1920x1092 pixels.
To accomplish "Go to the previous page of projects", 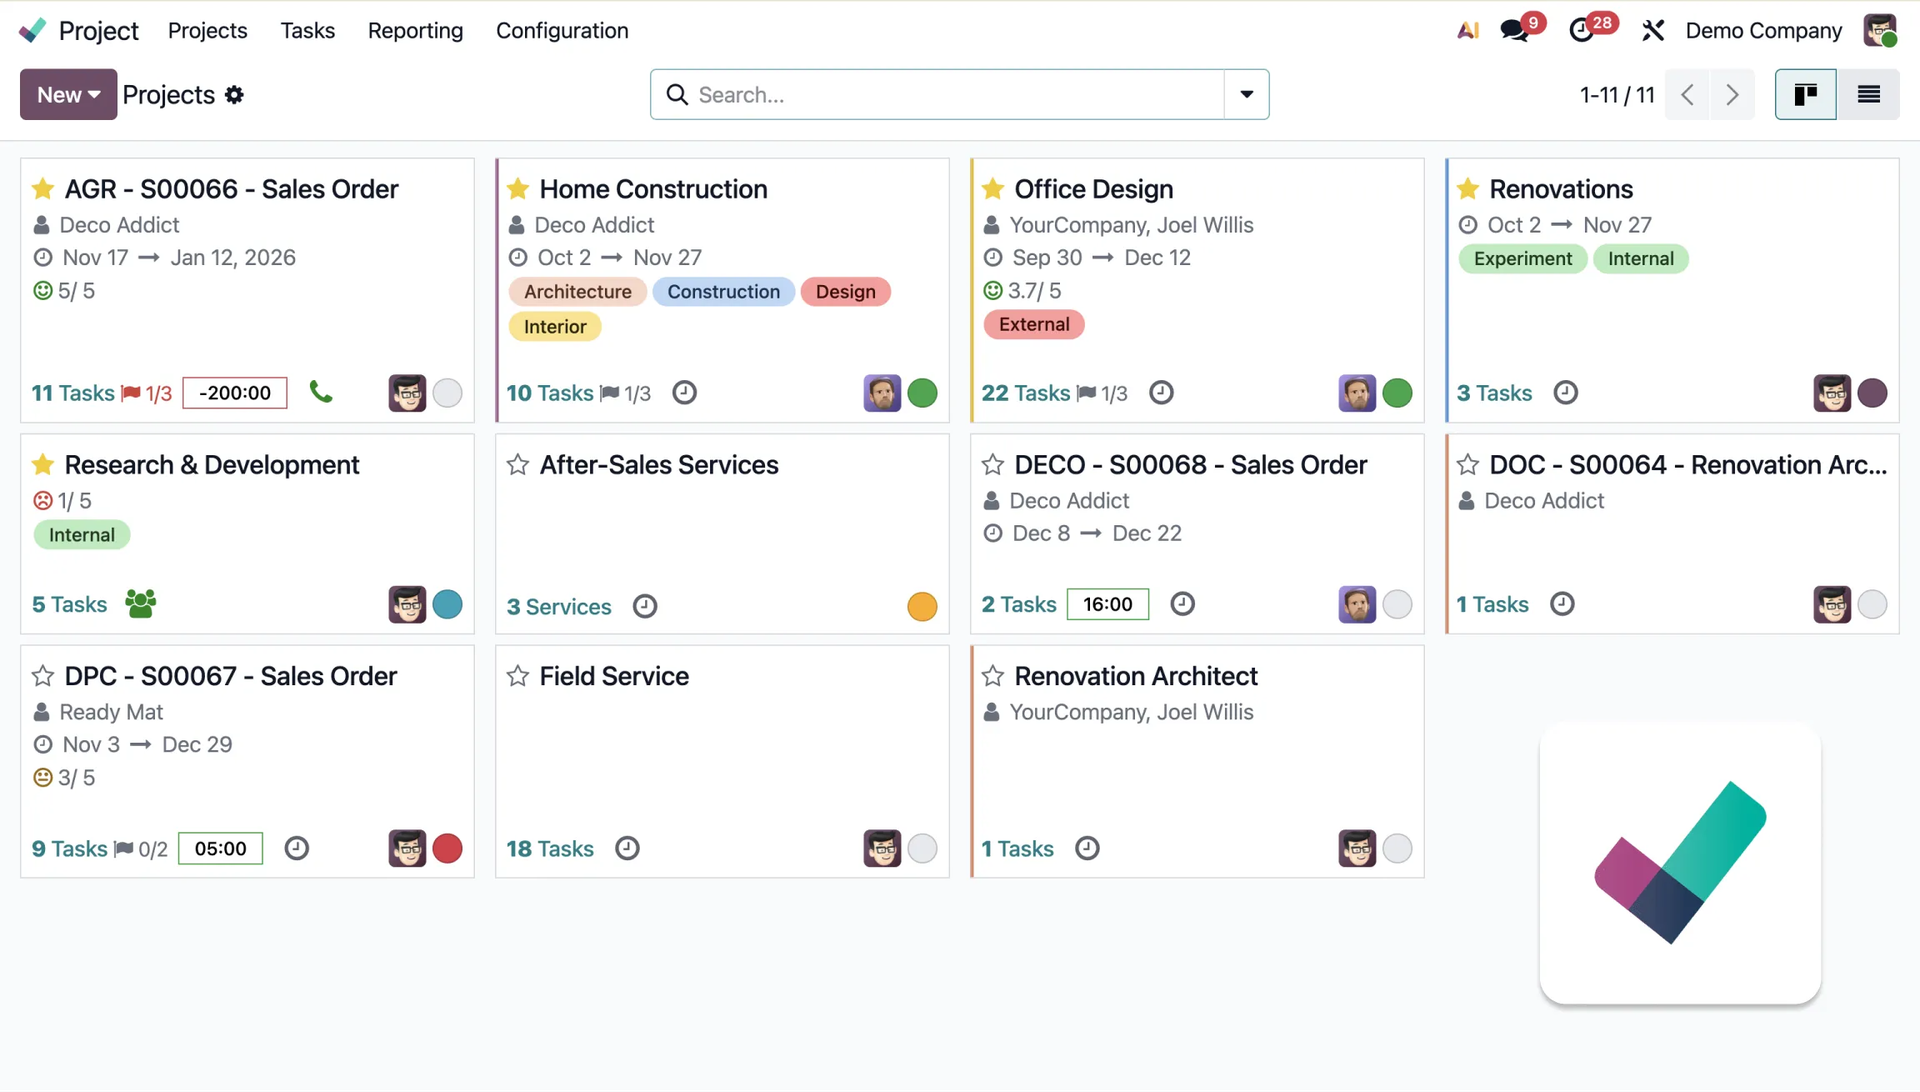I will (1688, 95).
